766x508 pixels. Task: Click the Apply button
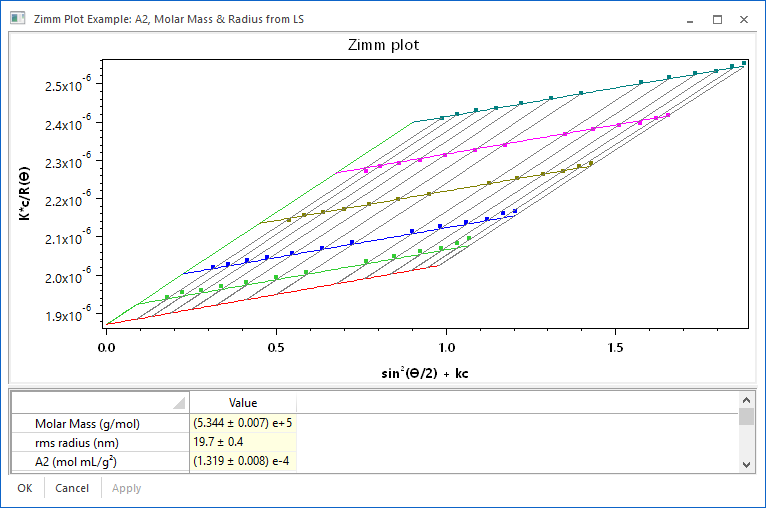pyautogui.click(x=126, y=488)
